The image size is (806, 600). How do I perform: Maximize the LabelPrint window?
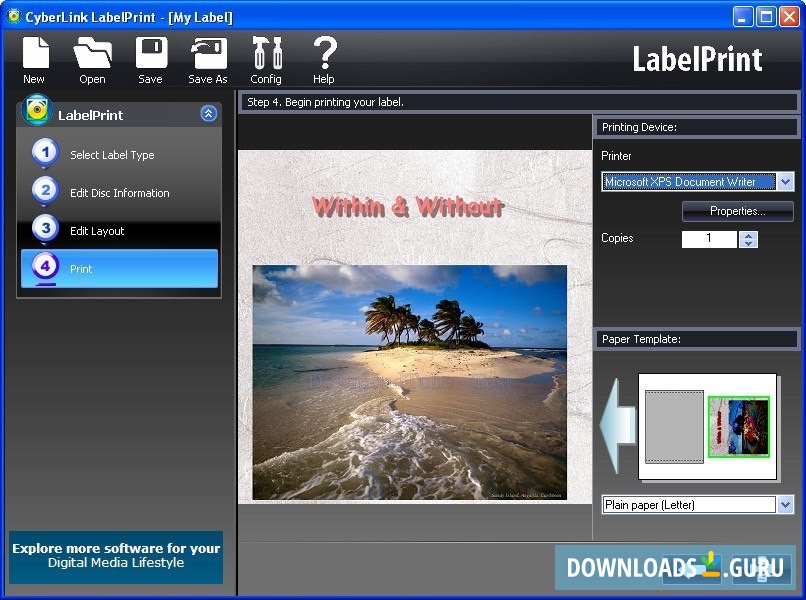[x=766, y=17]
